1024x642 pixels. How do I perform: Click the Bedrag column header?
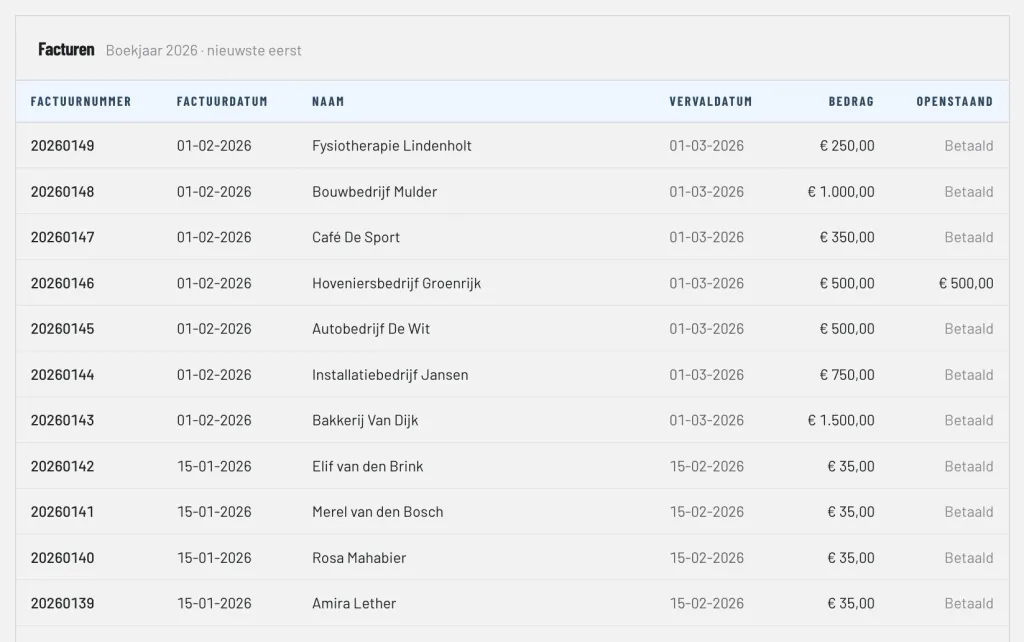coord(851,101)
